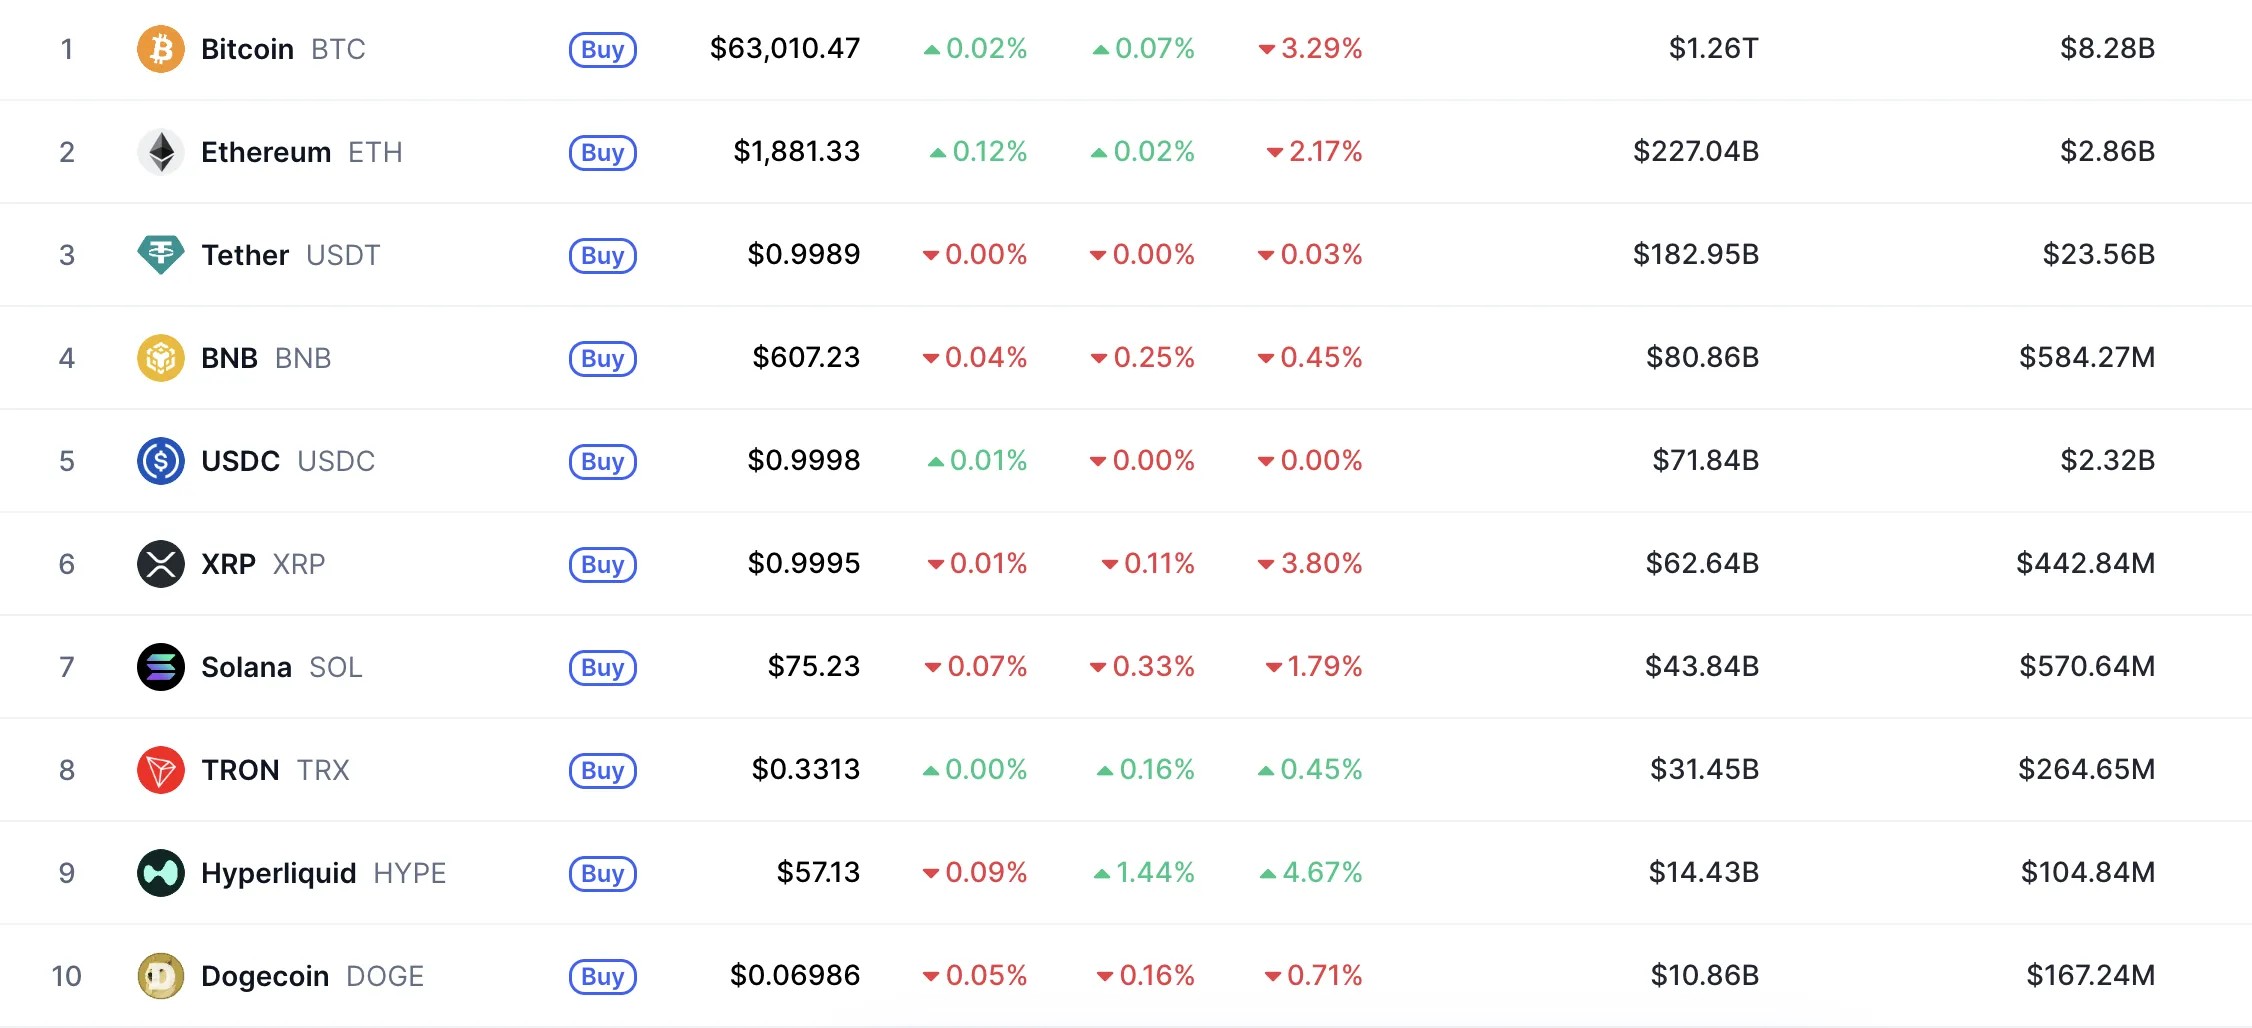Click the Ethereum diamond icon

click(160, 152)
